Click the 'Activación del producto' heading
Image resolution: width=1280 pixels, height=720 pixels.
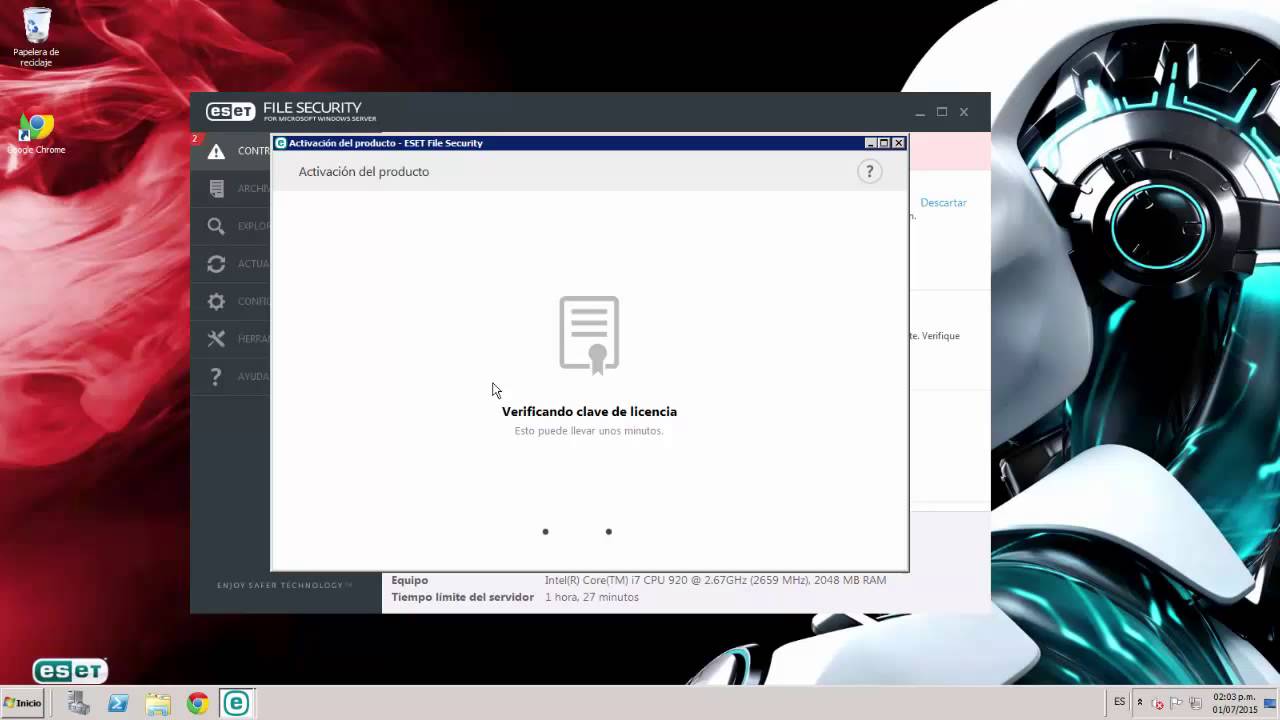tap(364, 172)
